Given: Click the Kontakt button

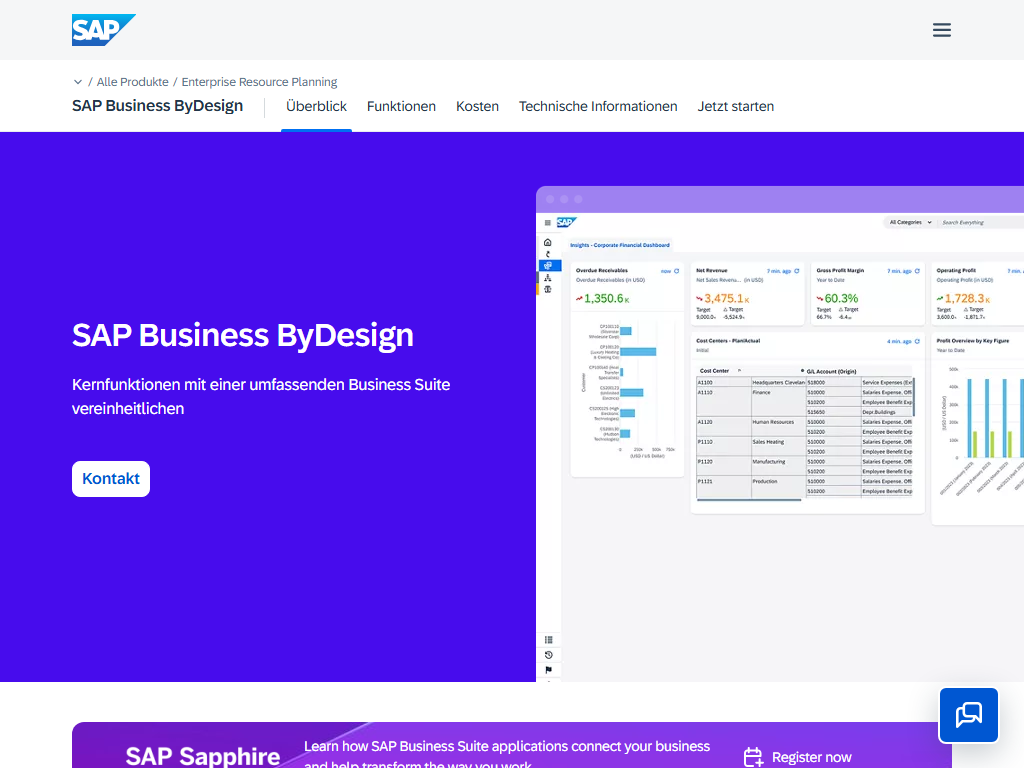Looking at the screenshot, I should (111, 479).
